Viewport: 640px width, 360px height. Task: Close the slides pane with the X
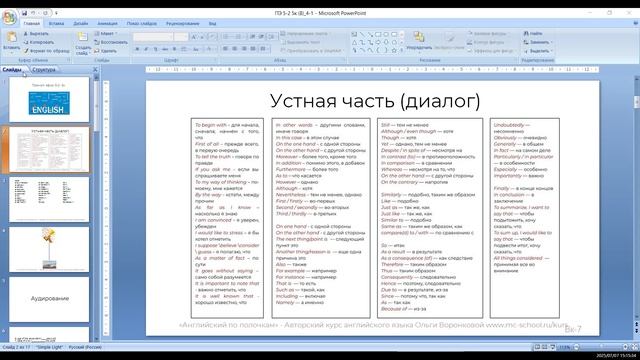click(95, 70)
